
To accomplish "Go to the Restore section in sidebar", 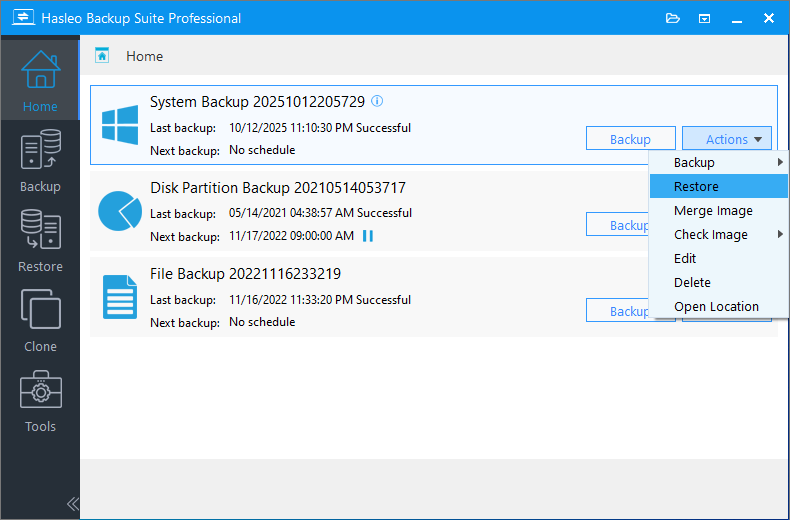I will pos(40,241).
